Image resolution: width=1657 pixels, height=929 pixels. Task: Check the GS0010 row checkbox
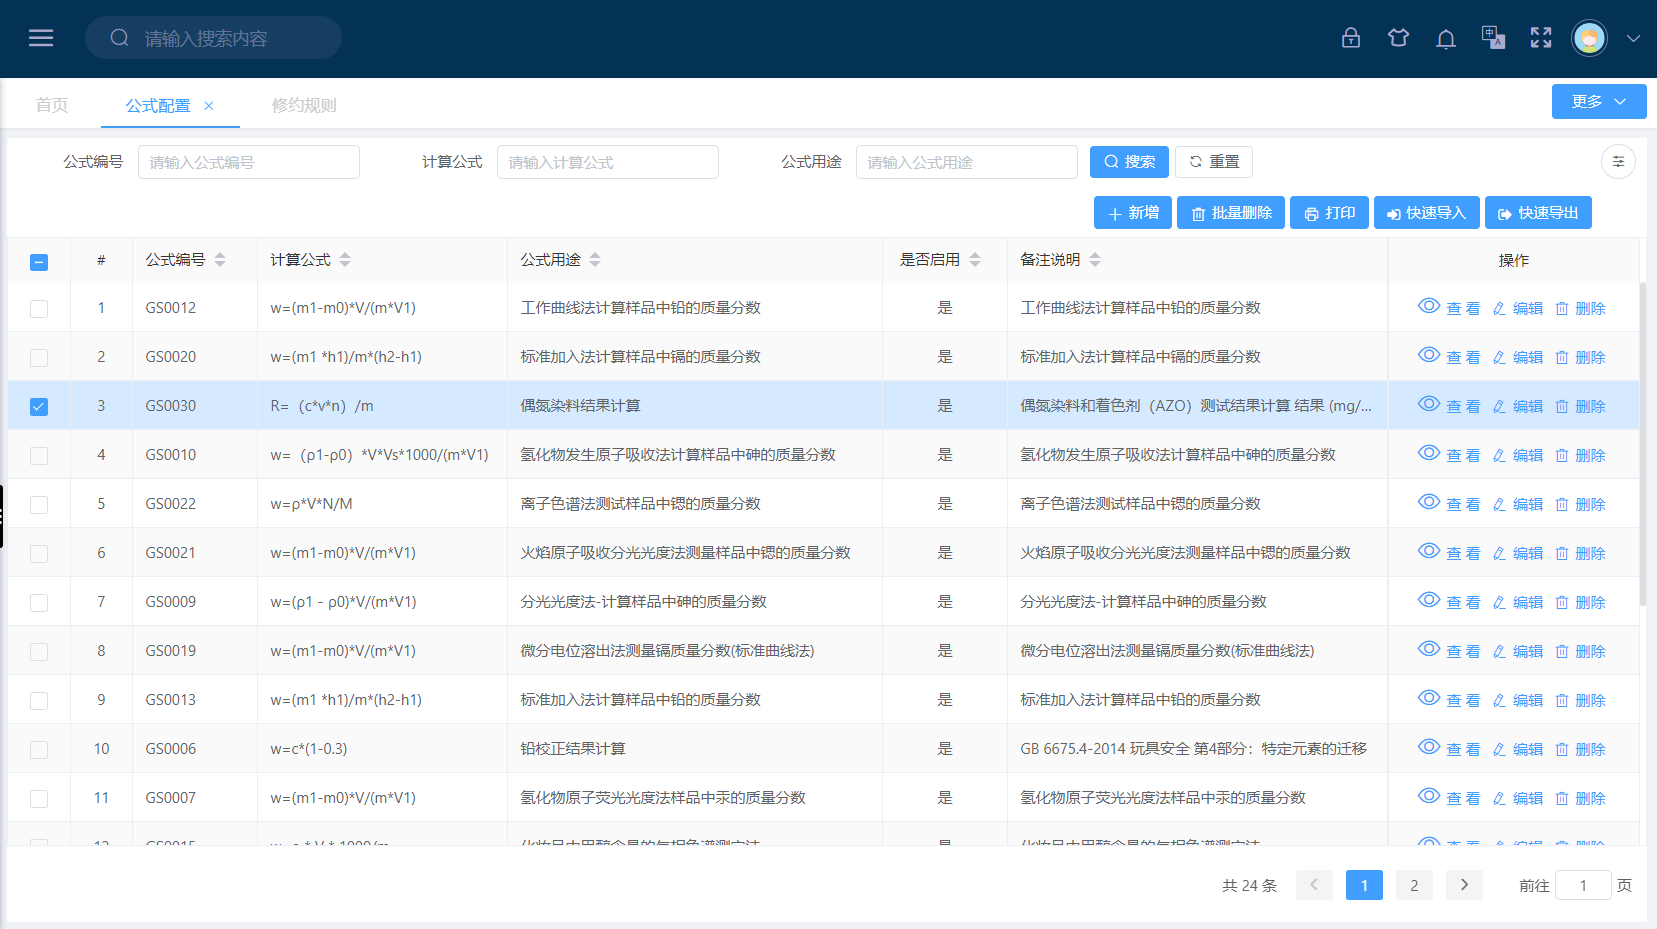point(39,456)
